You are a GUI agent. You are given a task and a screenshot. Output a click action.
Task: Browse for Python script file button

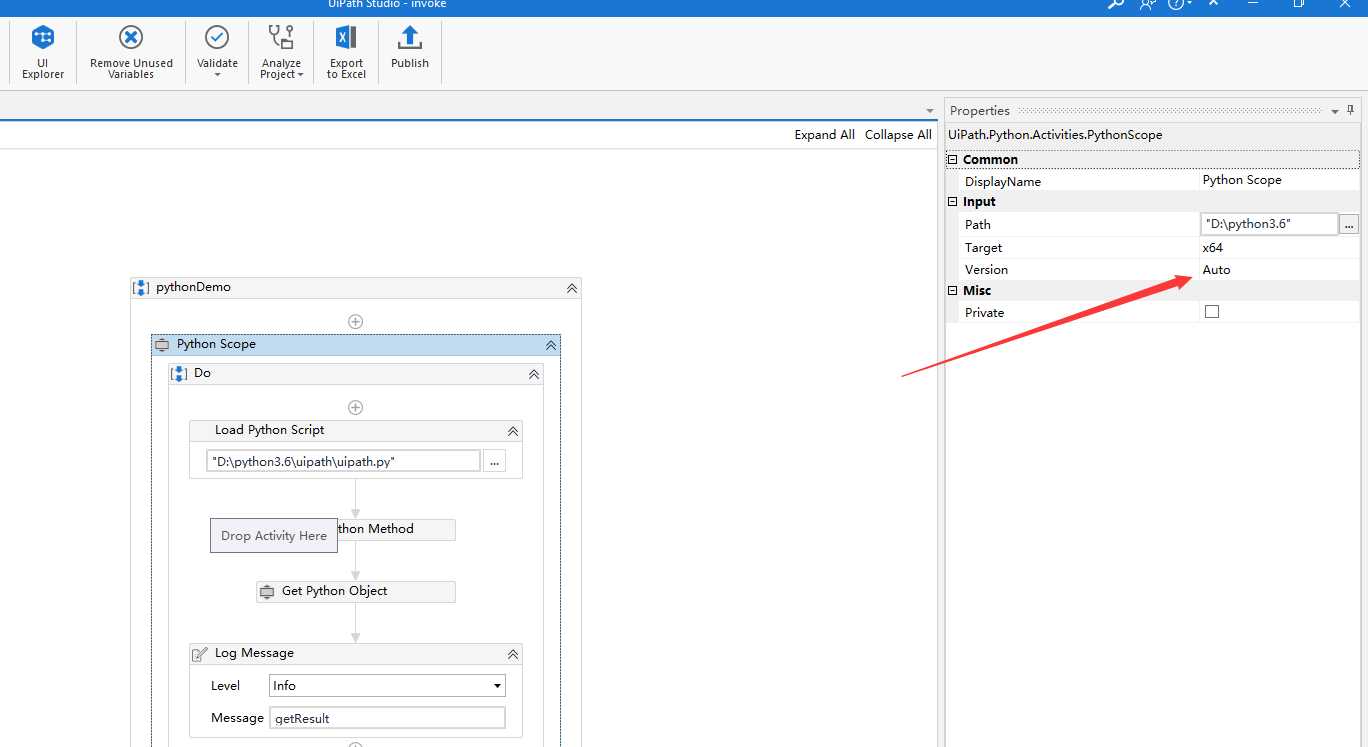pos(494,461)
